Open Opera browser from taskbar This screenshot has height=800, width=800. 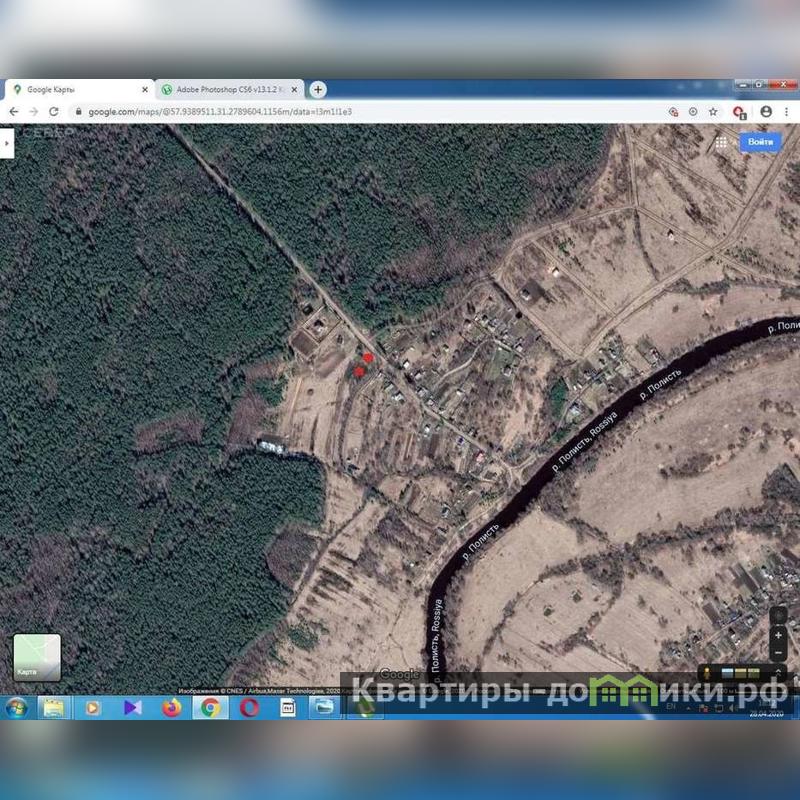(249, 708)
